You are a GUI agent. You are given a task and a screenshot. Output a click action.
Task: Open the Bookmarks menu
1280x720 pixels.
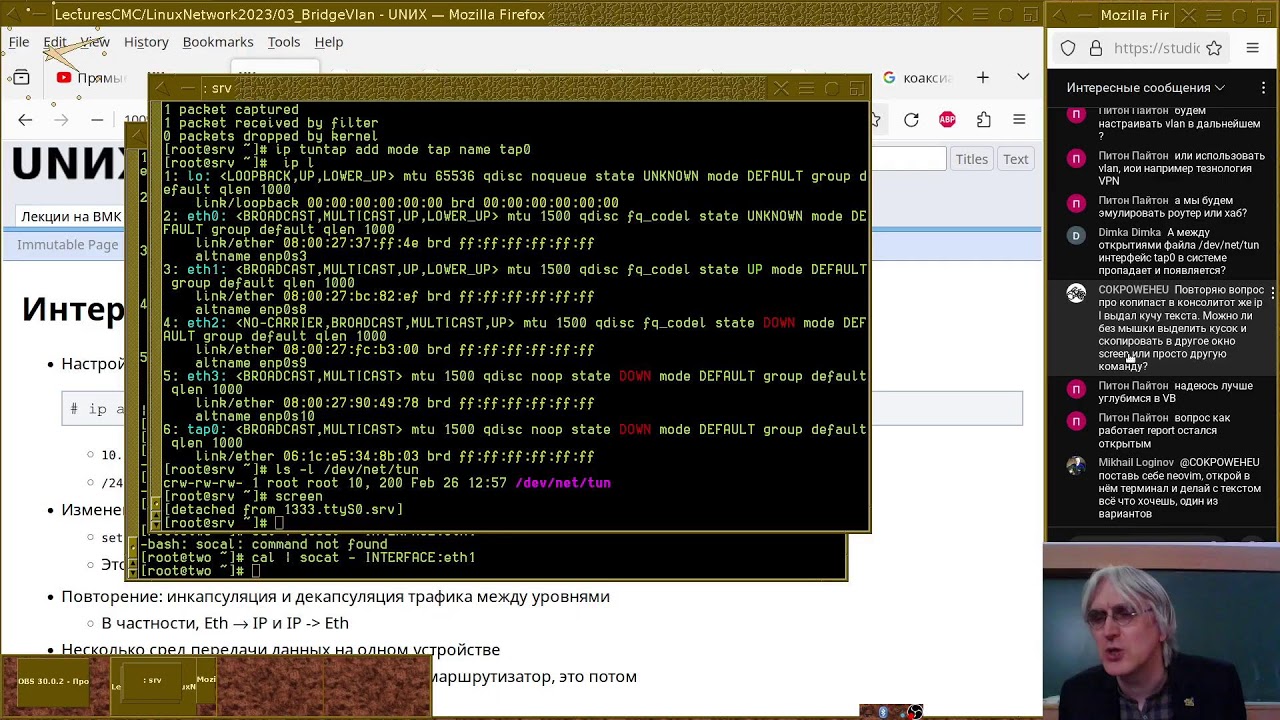(x=218, y=42)
